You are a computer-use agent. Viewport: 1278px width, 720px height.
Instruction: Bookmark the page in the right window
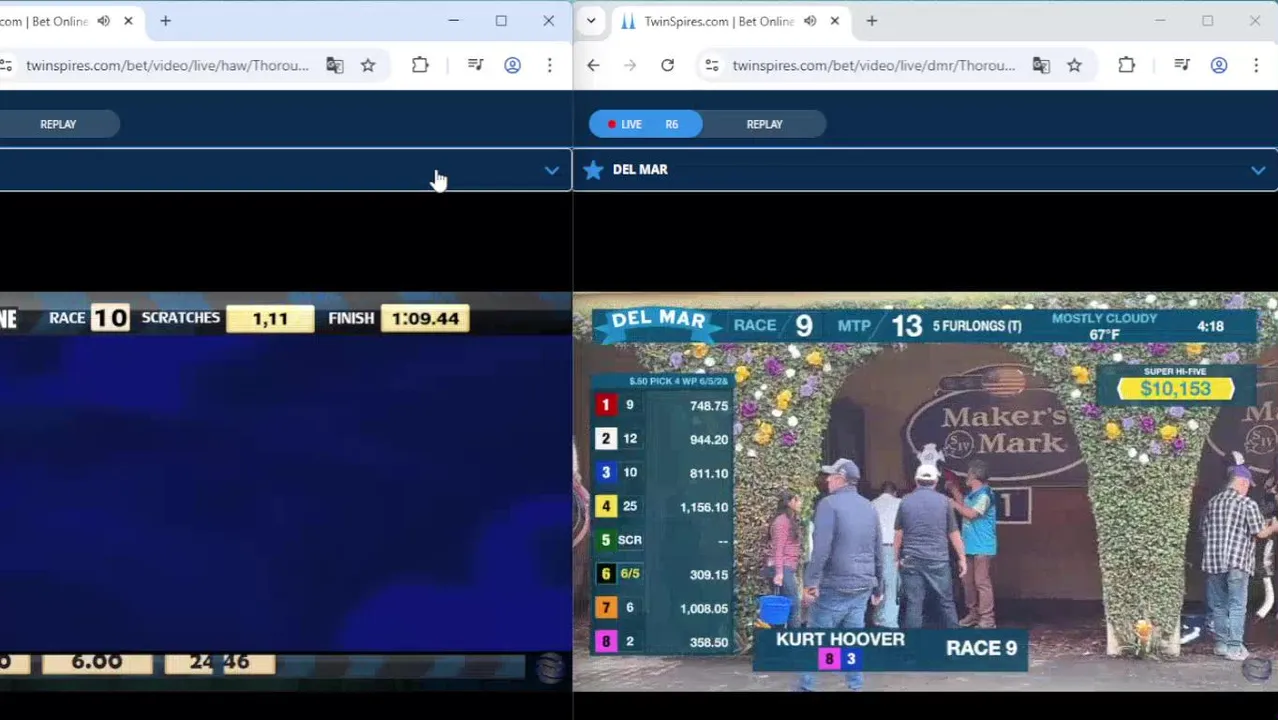point(1074,65)
